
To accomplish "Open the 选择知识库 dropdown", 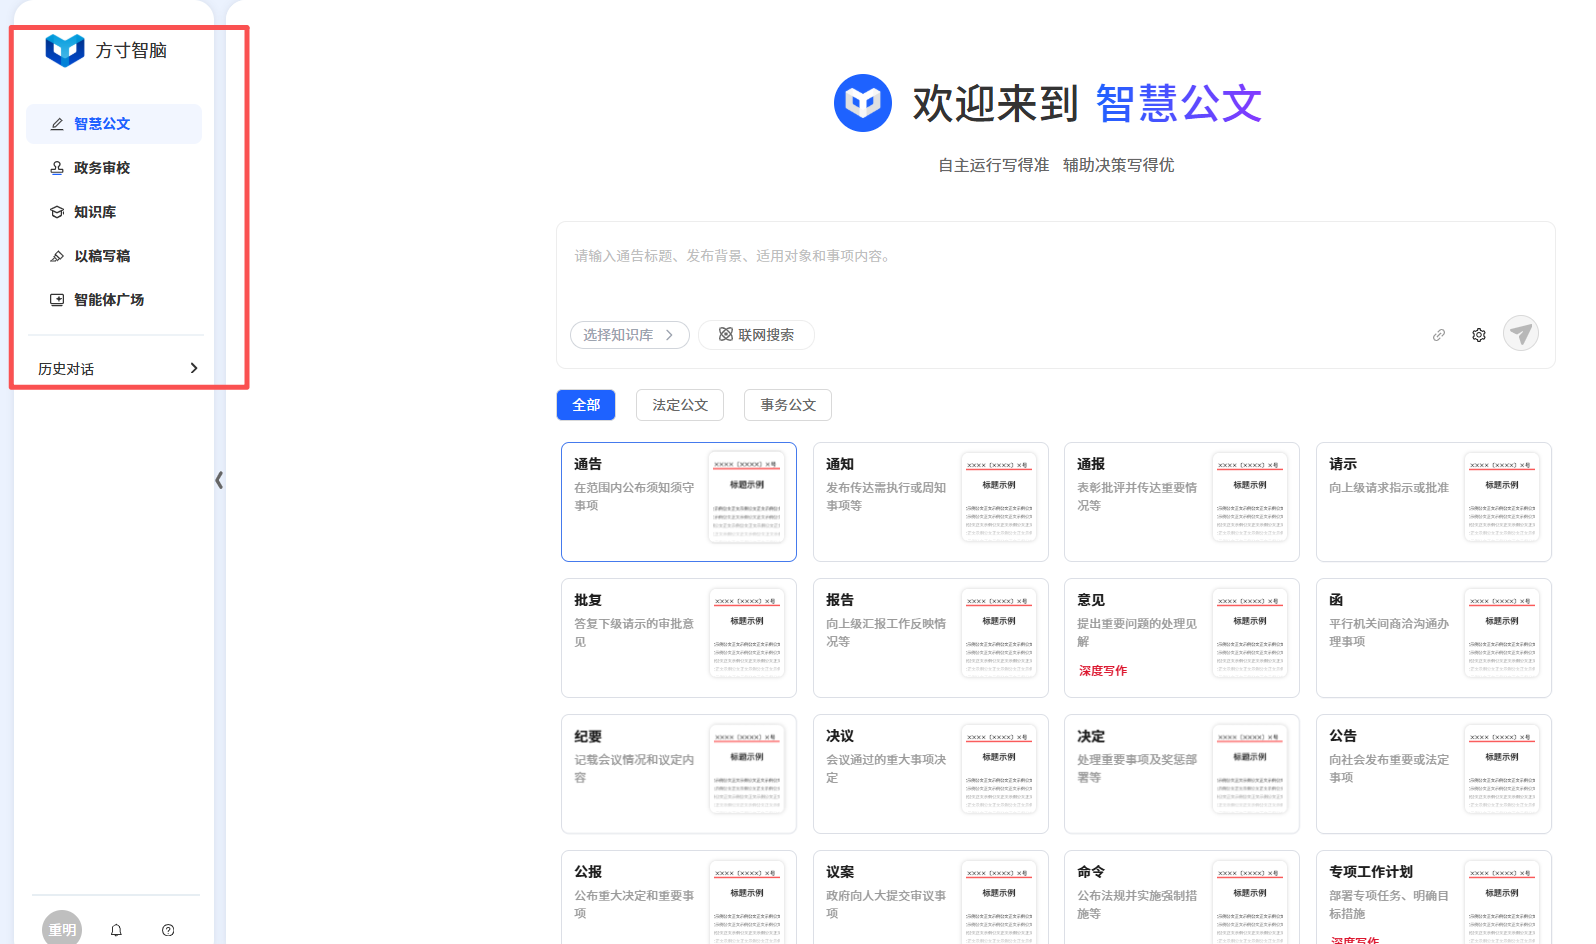I will tap(629, 335).
